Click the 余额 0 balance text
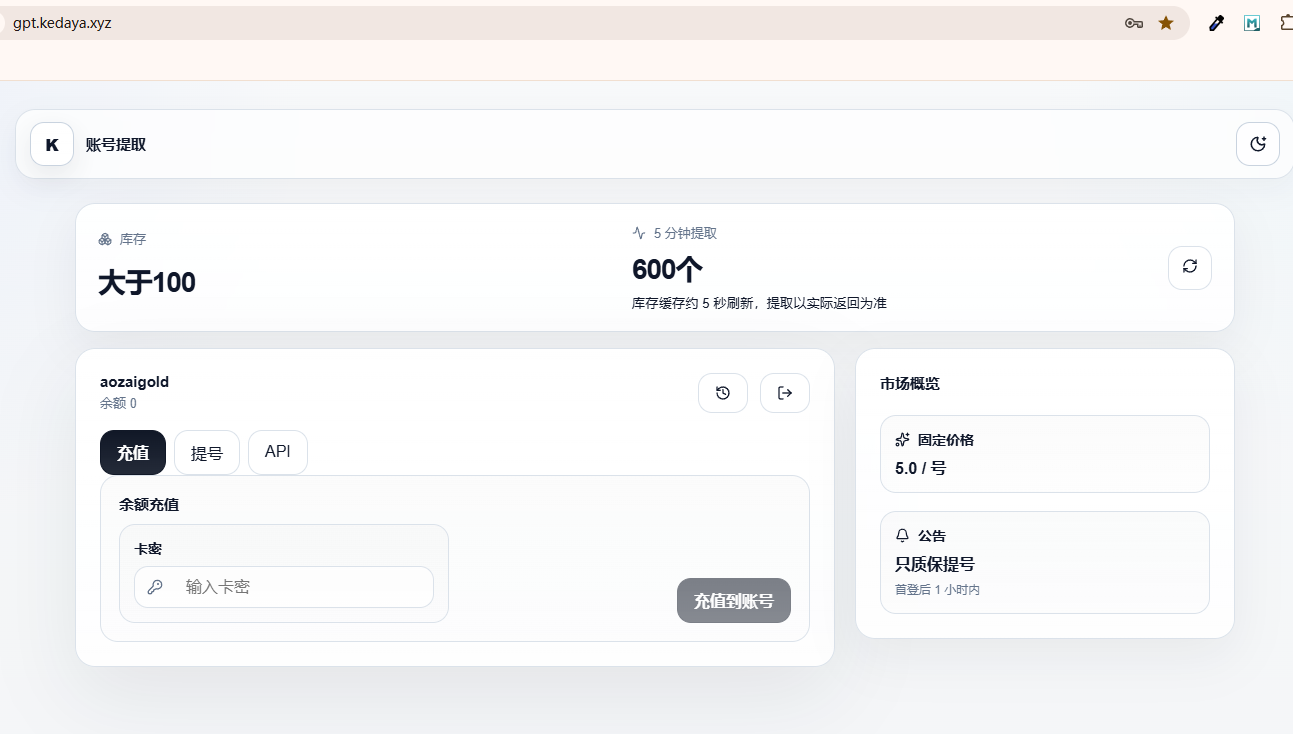 tap(118, 404)
